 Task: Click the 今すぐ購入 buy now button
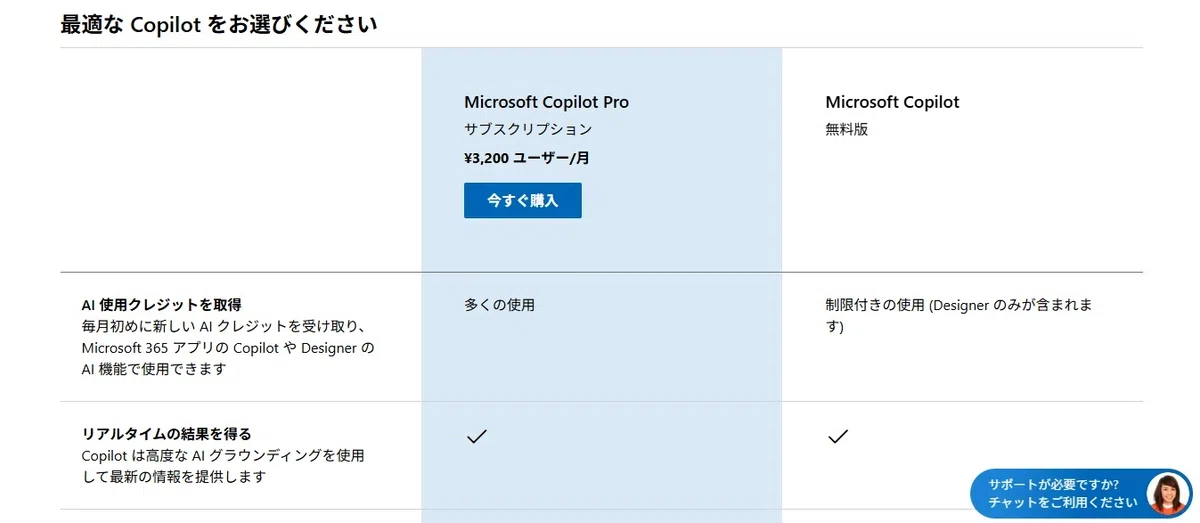(x=522, y=200)
